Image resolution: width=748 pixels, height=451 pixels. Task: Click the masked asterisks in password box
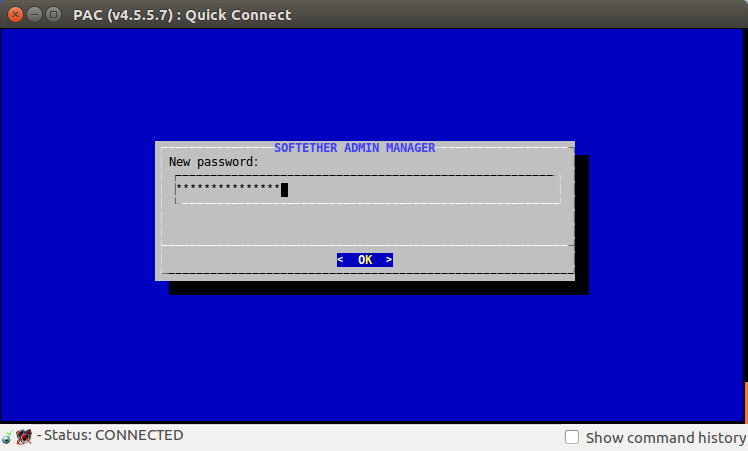(228, 188)
